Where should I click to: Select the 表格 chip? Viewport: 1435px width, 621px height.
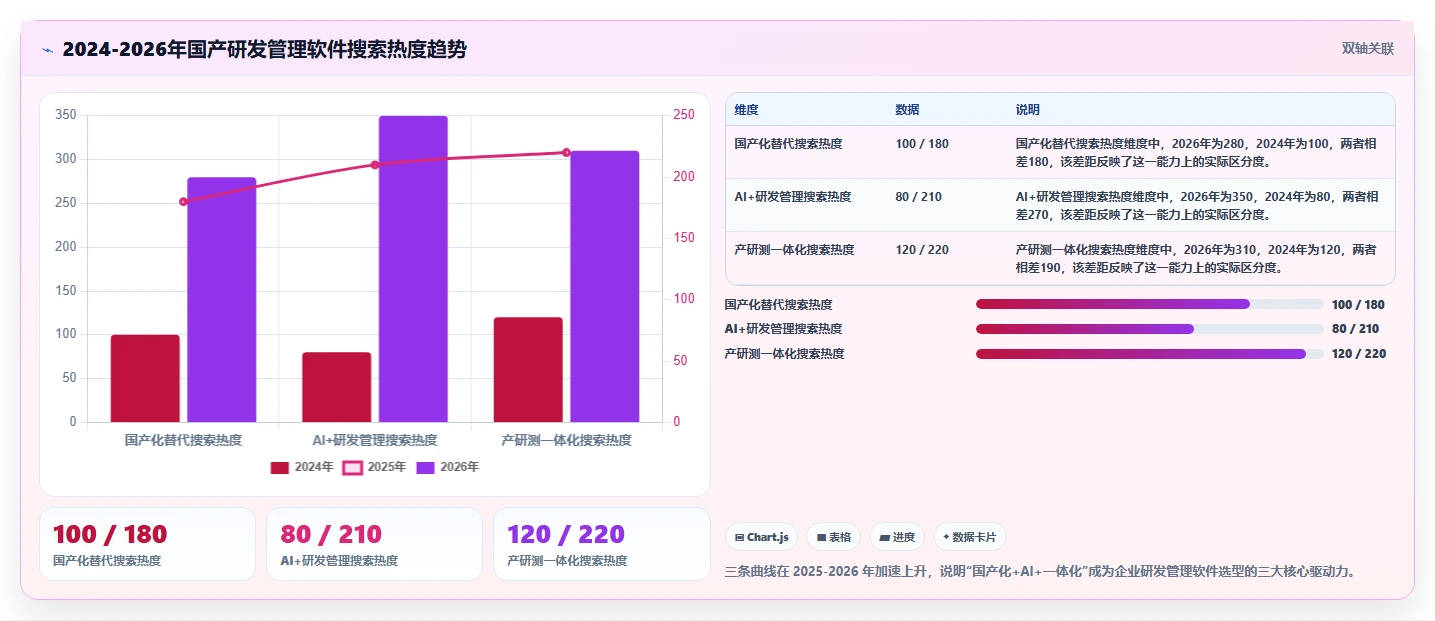tap(834, 537)
